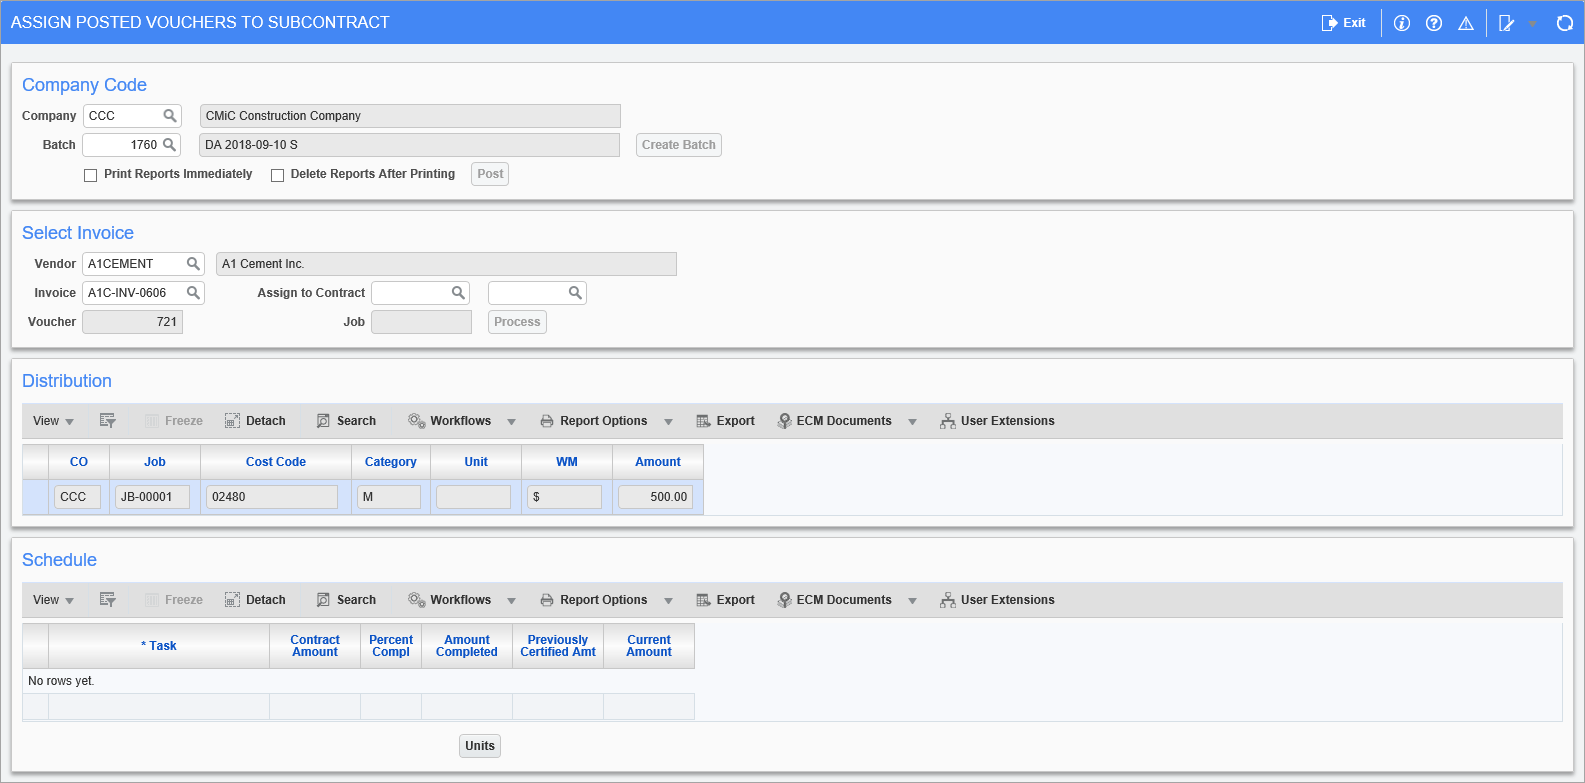
Task: Detach the Distribution table
Action: 255,421
